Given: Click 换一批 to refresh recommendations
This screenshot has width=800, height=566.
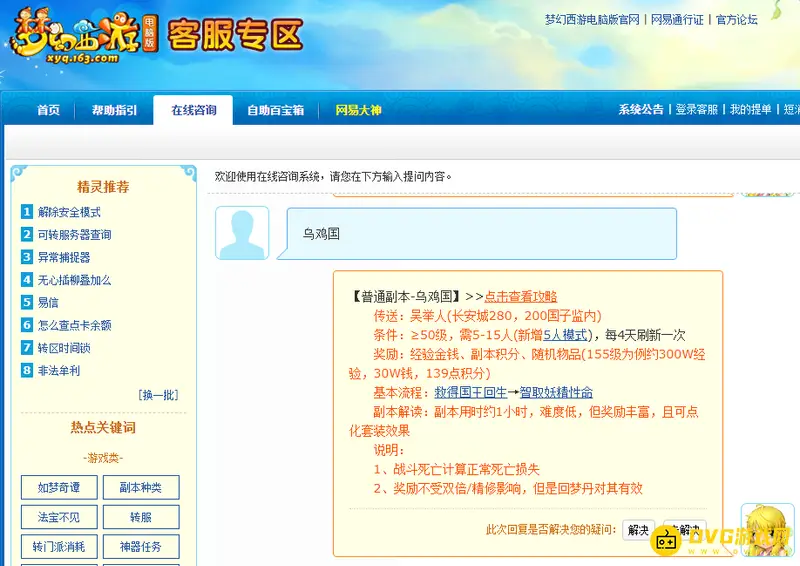Looking at the screenshot, I should click(x=158, y=395).
